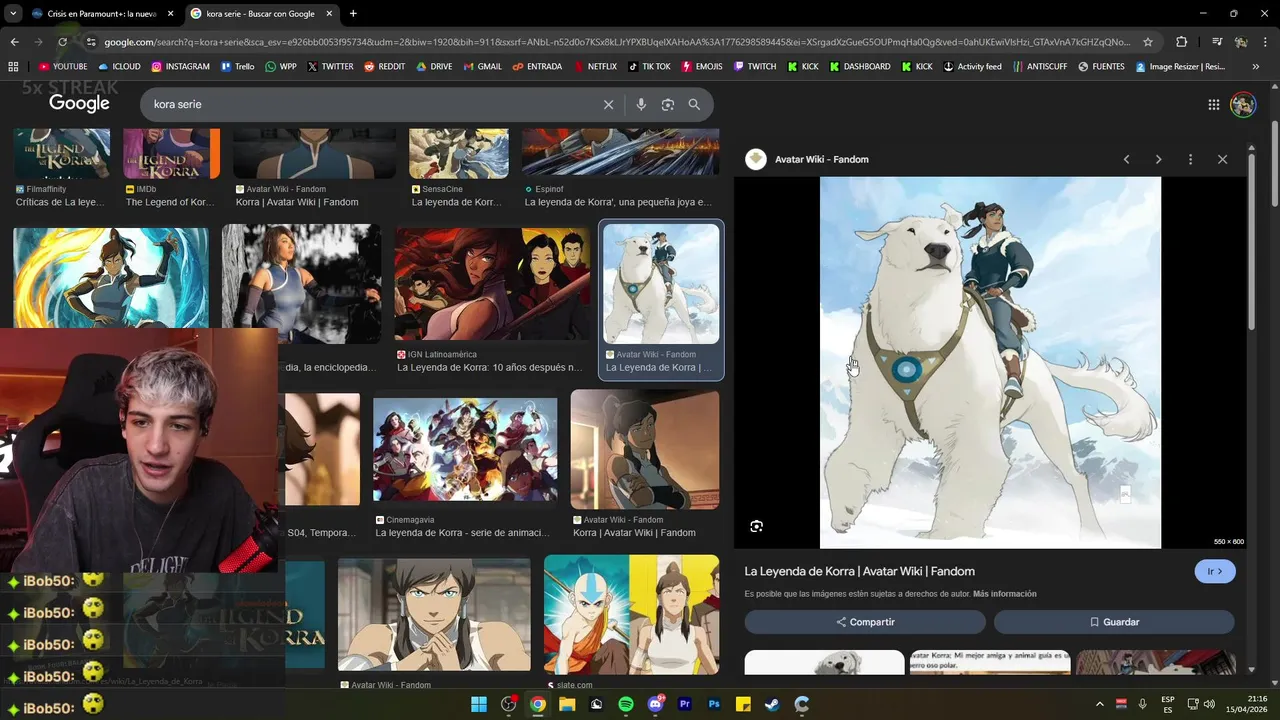Screen dimensions: 1280x720
Task: Select IGN Latinoamérica Korra result thumbnail
Action: [492, 284]
